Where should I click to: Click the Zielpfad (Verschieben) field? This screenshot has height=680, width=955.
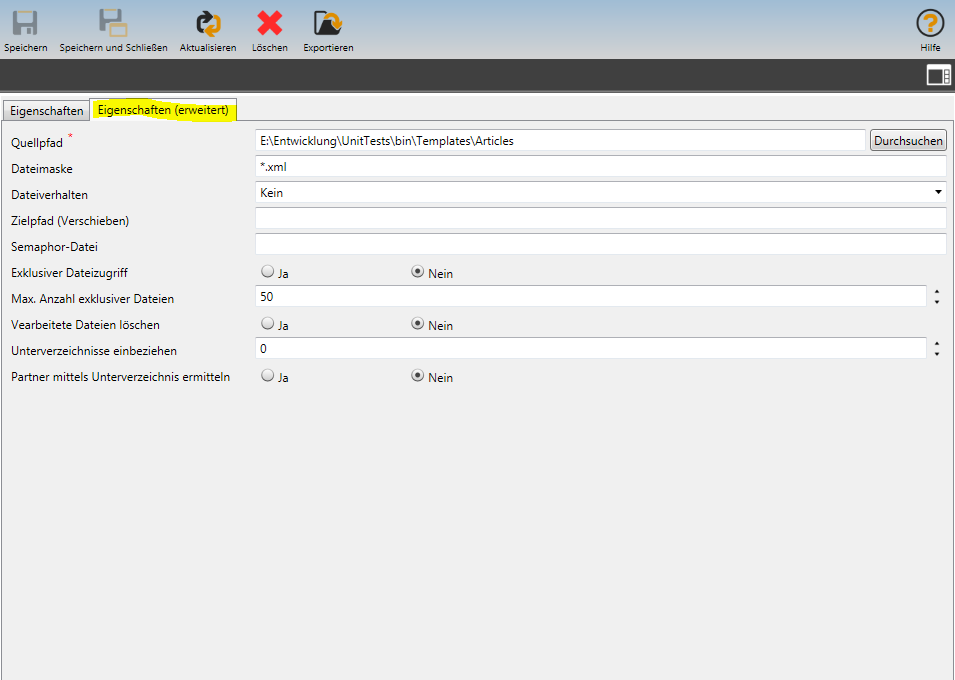(x=600, y=219)
